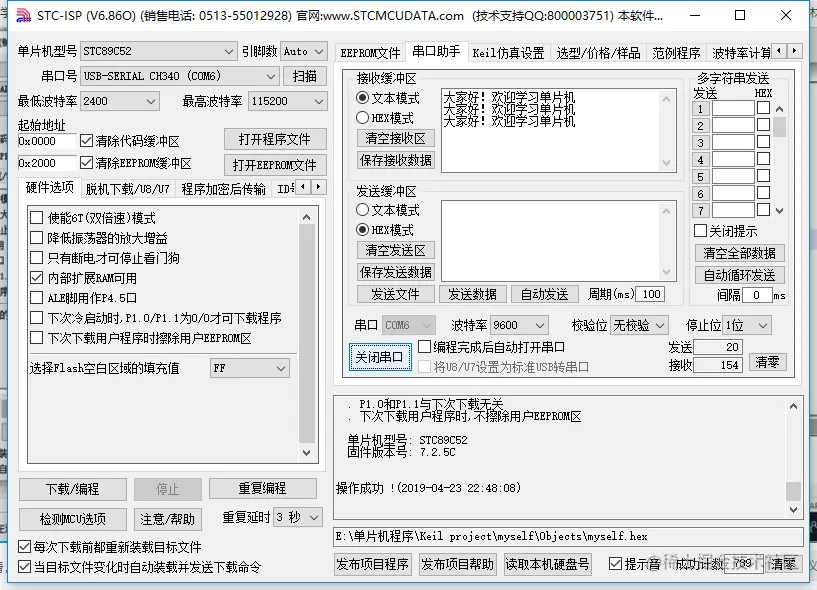
Task: Click 发送数据 button
Action: (x=472, y=294)
